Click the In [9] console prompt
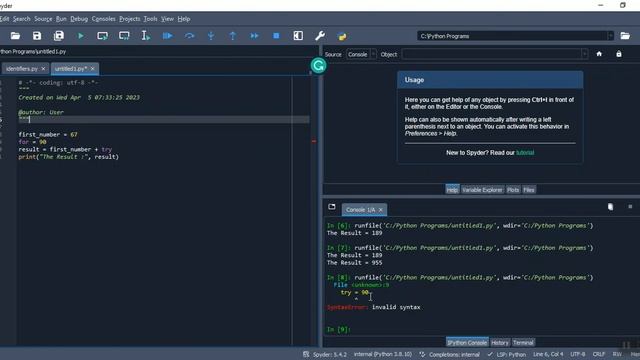 339,329
